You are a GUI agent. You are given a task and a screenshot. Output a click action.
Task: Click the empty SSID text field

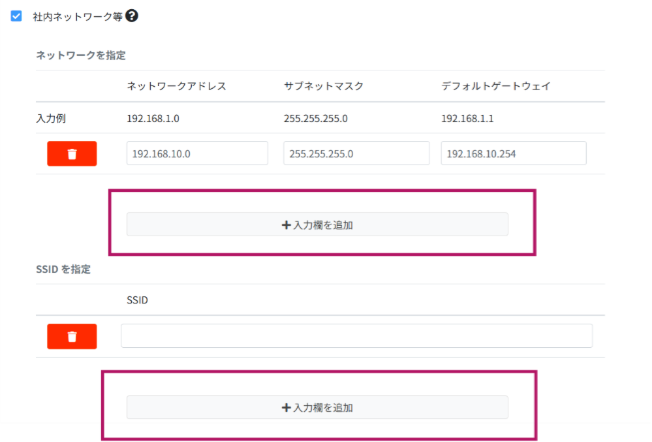356,336
